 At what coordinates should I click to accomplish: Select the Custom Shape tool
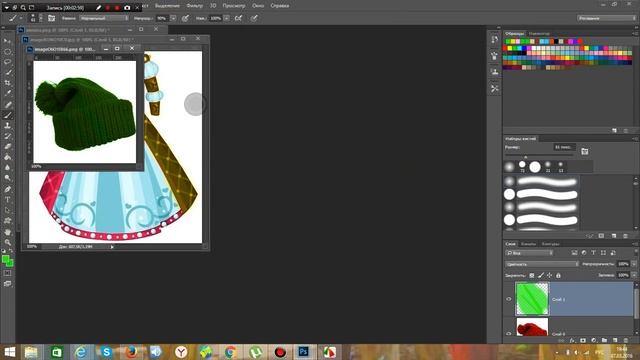(7, 221)
